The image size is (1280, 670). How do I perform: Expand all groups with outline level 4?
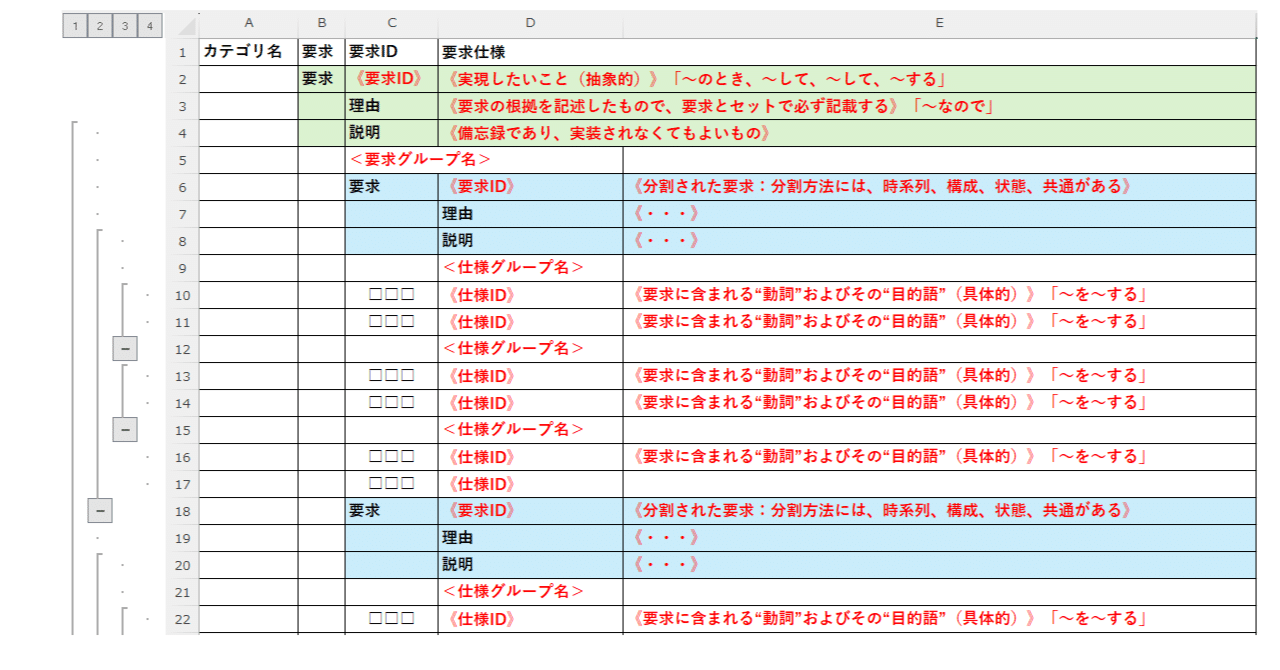149,26
